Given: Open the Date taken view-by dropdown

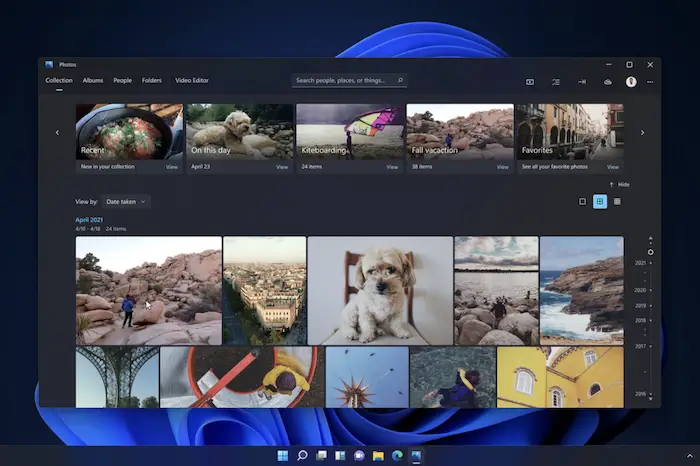Looking at the screenshot, I should coord(126,201).
